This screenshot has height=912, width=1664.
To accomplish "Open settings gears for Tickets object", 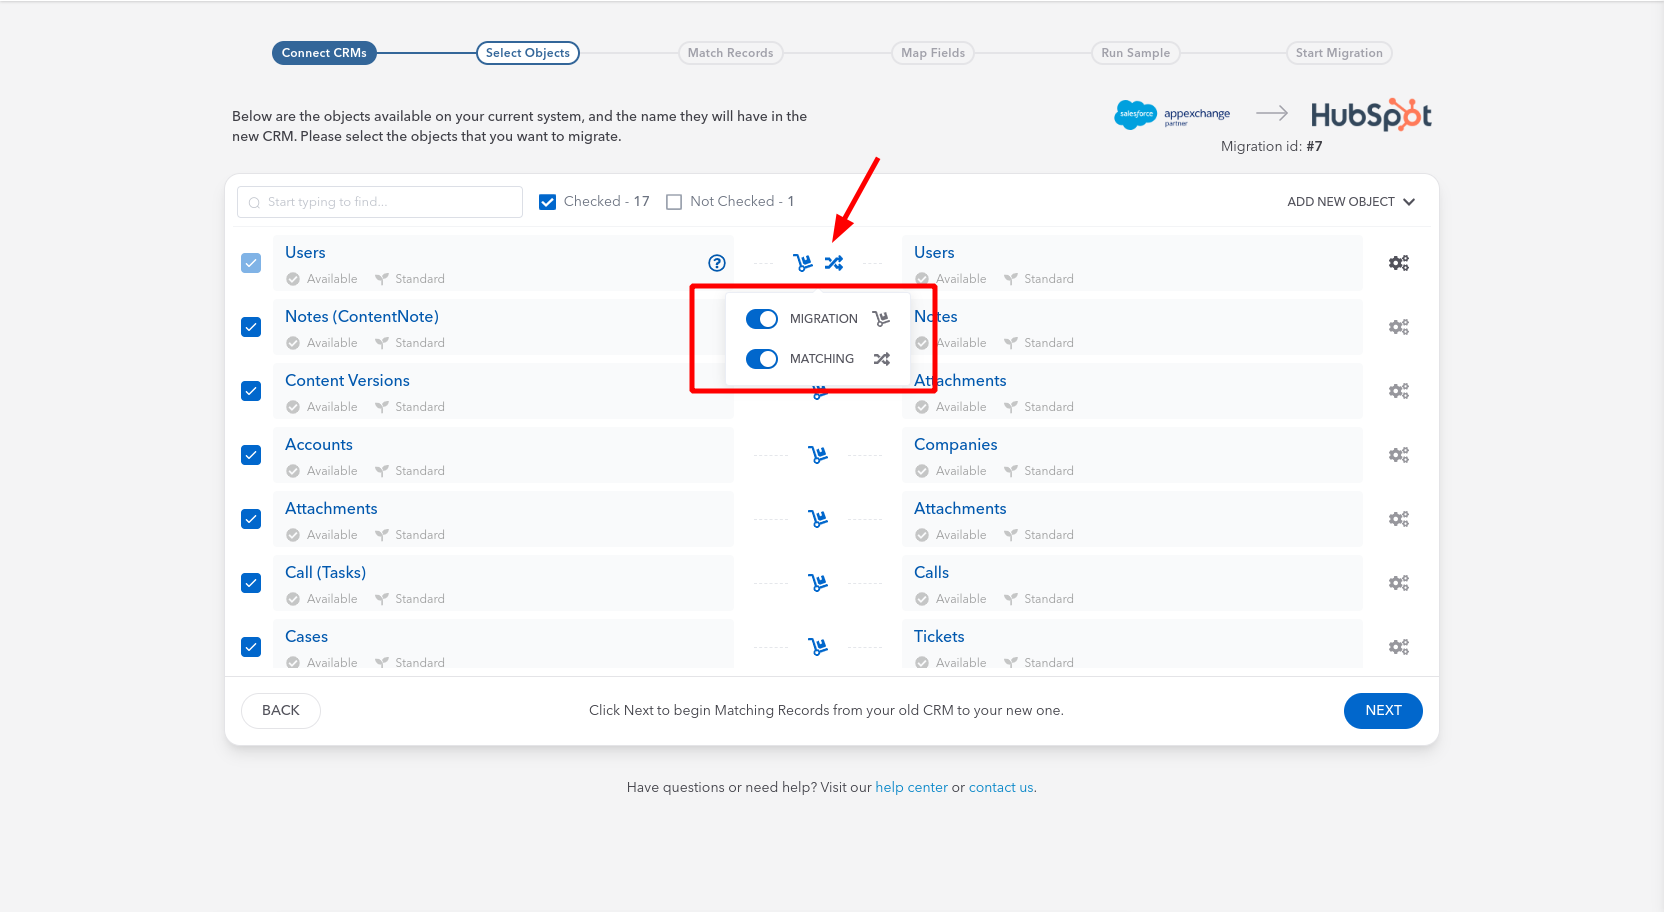I will 1399,647.
